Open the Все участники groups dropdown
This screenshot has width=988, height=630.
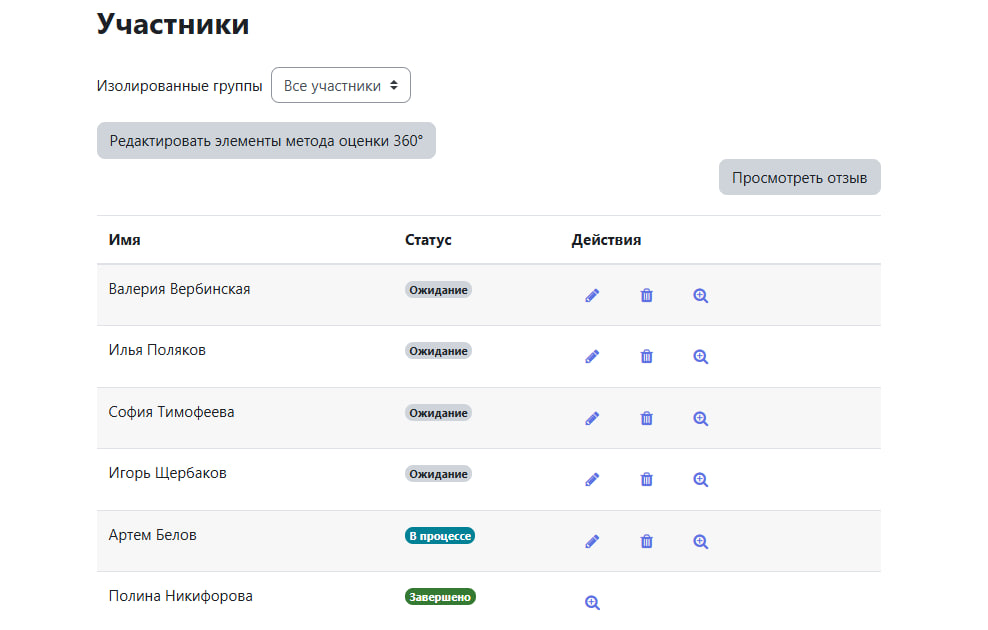[341, 86]
